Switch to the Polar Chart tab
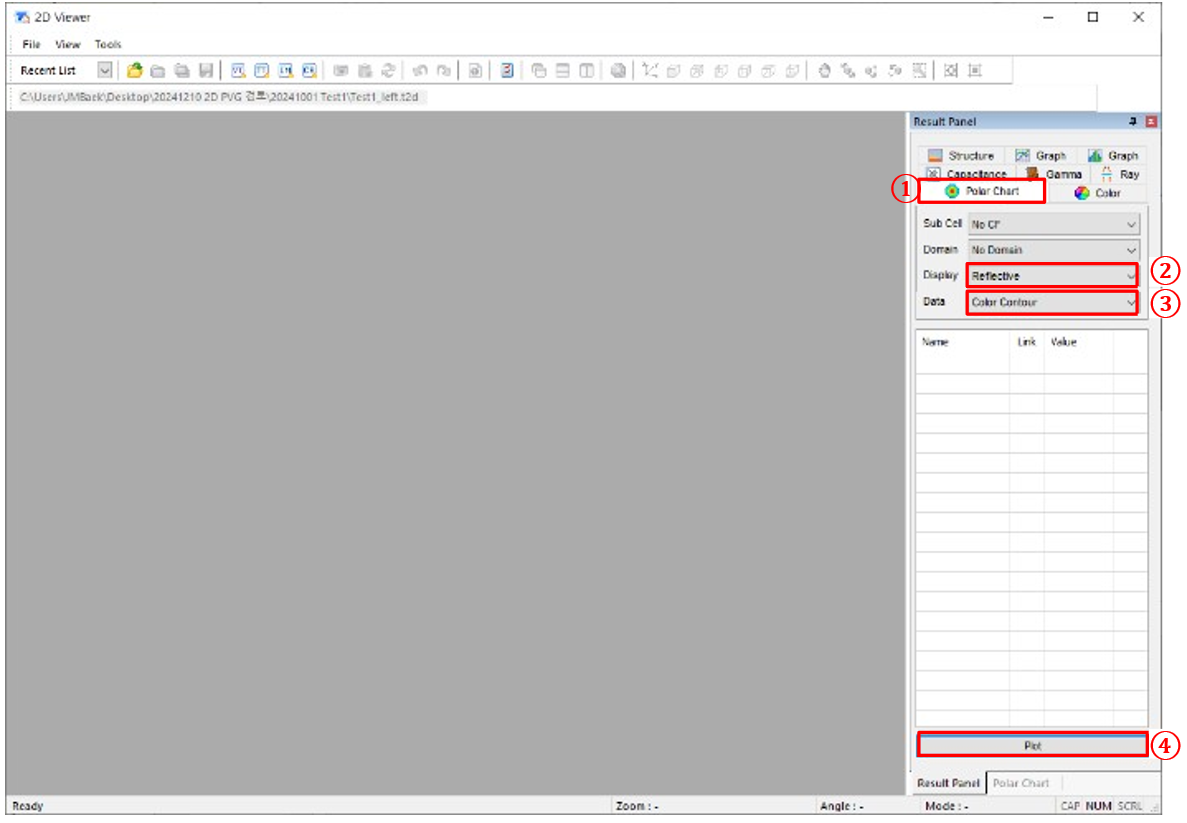 point(982,191)
